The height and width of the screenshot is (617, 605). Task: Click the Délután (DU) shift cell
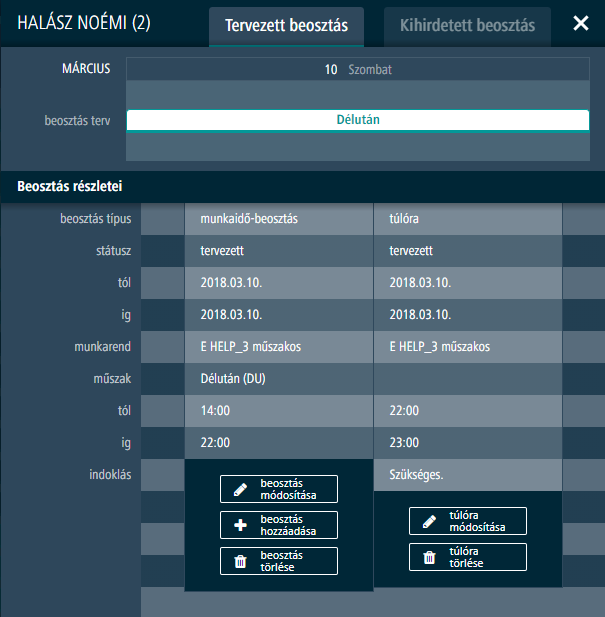click(278, 379)
